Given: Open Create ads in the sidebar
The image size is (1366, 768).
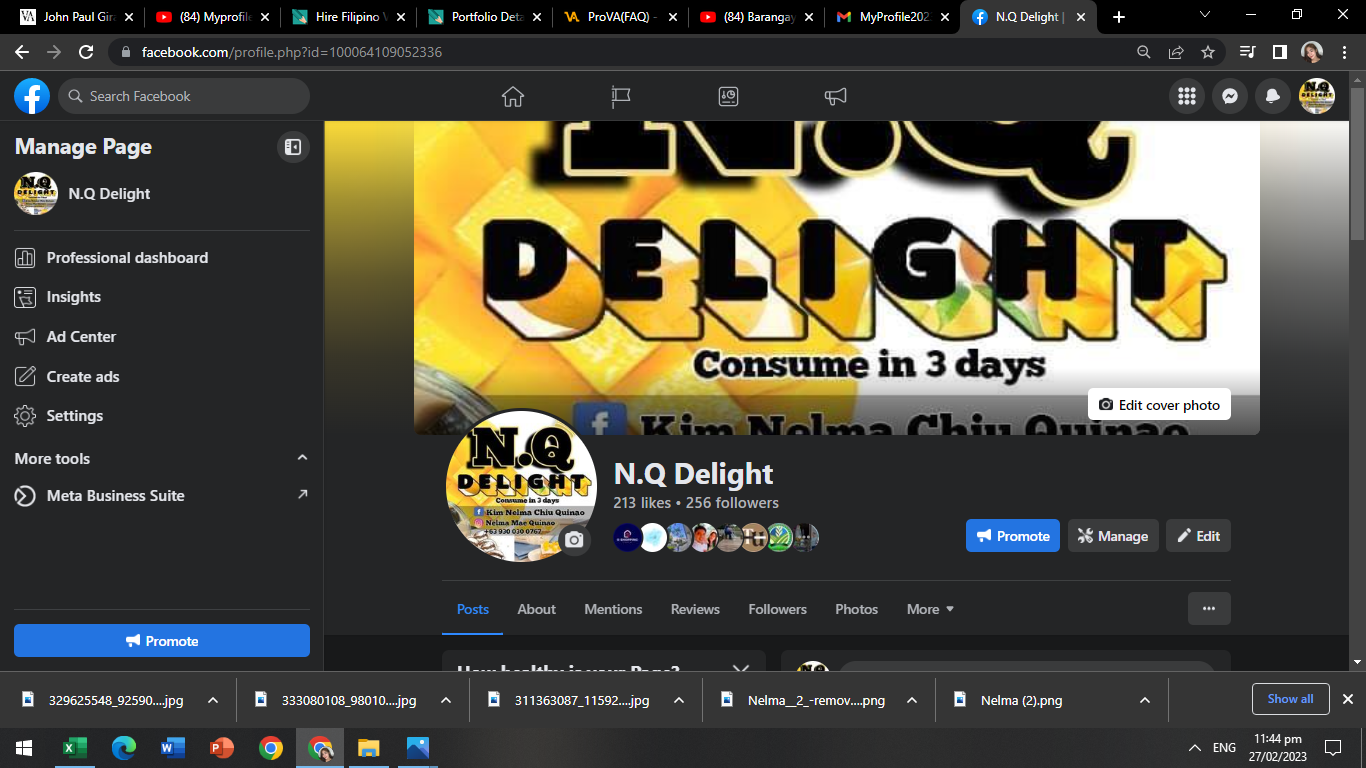Looking at the screenshot, I should (x=162, y=377).
